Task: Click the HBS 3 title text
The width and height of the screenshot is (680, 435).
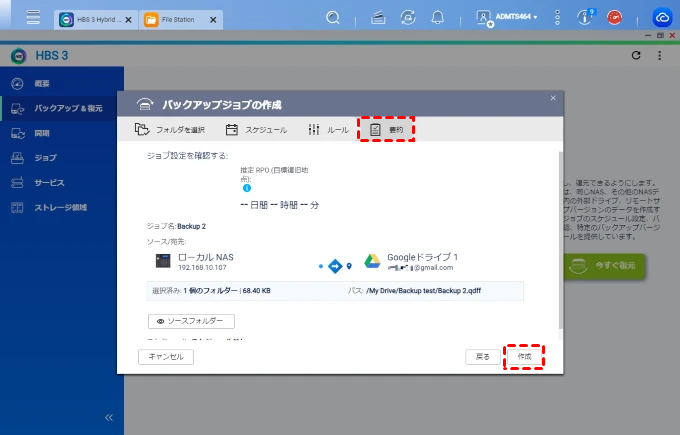Action: coord(52,56)
